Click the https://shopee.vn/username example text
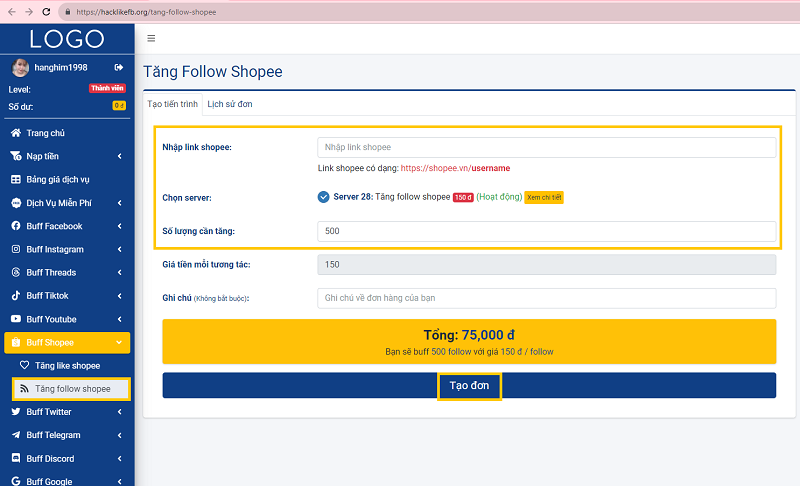The width and height of the screenshot is (800, 486). 455,168
